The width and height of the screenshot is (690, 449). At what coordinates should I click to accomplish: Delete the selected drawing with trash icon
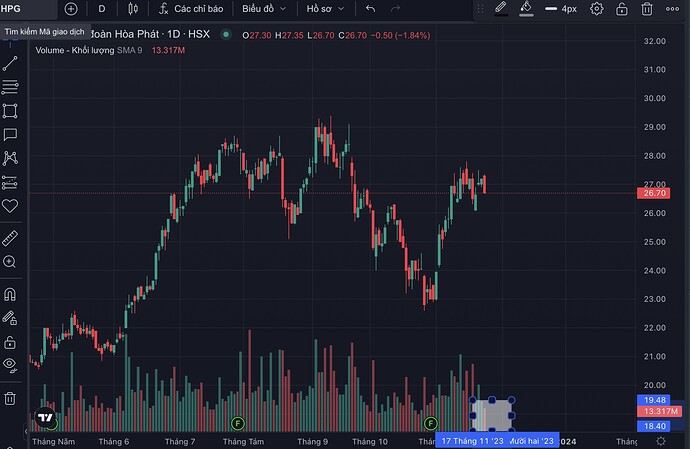pyautogui.click(x=646, y=9)
